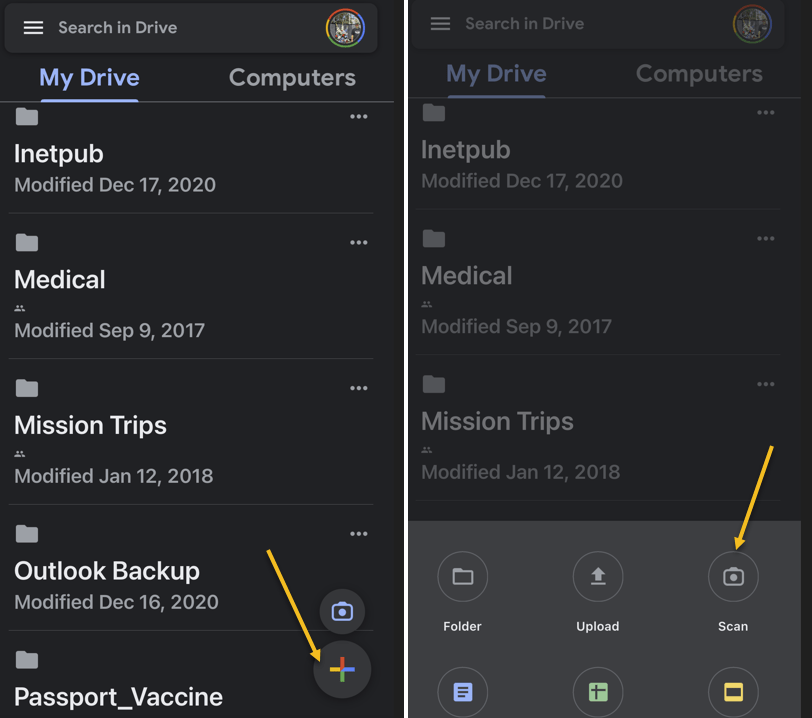The width and height of the screenshot is (812, 718).
Task: Create a new Folder from the create menu
Action: click(462, 577)
